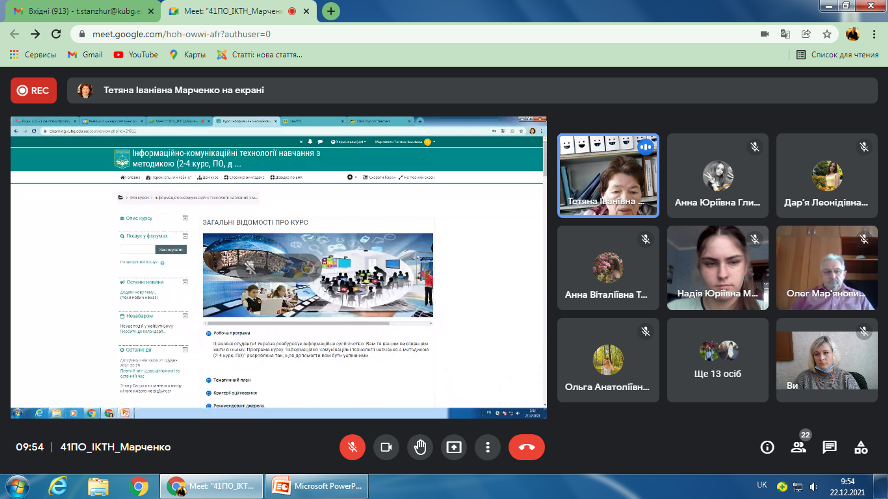Open the meeting details info icon
Screen dimensions: 888x499
pos(767,447)
